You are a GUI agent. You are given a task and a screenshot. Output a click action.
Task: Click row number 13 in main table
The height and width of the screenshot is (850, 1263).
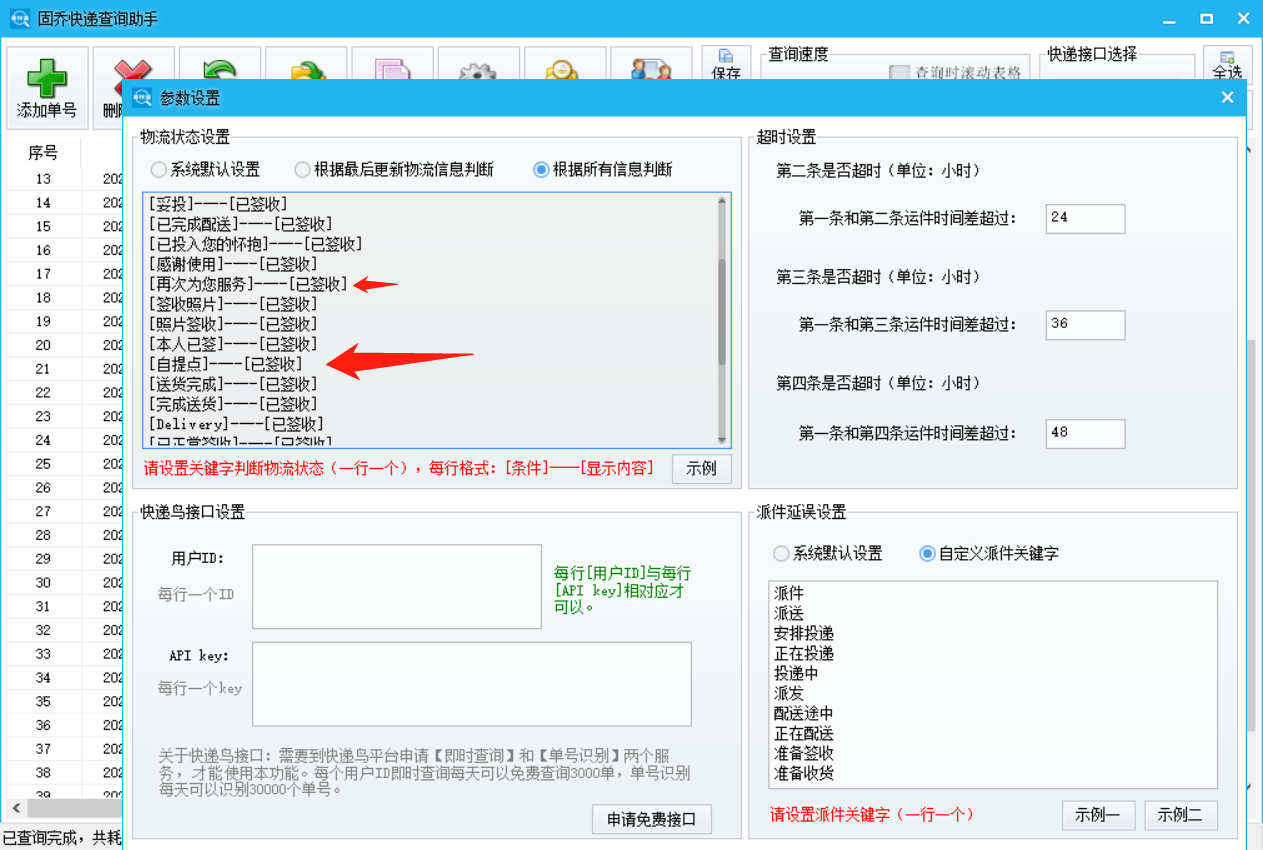coord(43,179)
